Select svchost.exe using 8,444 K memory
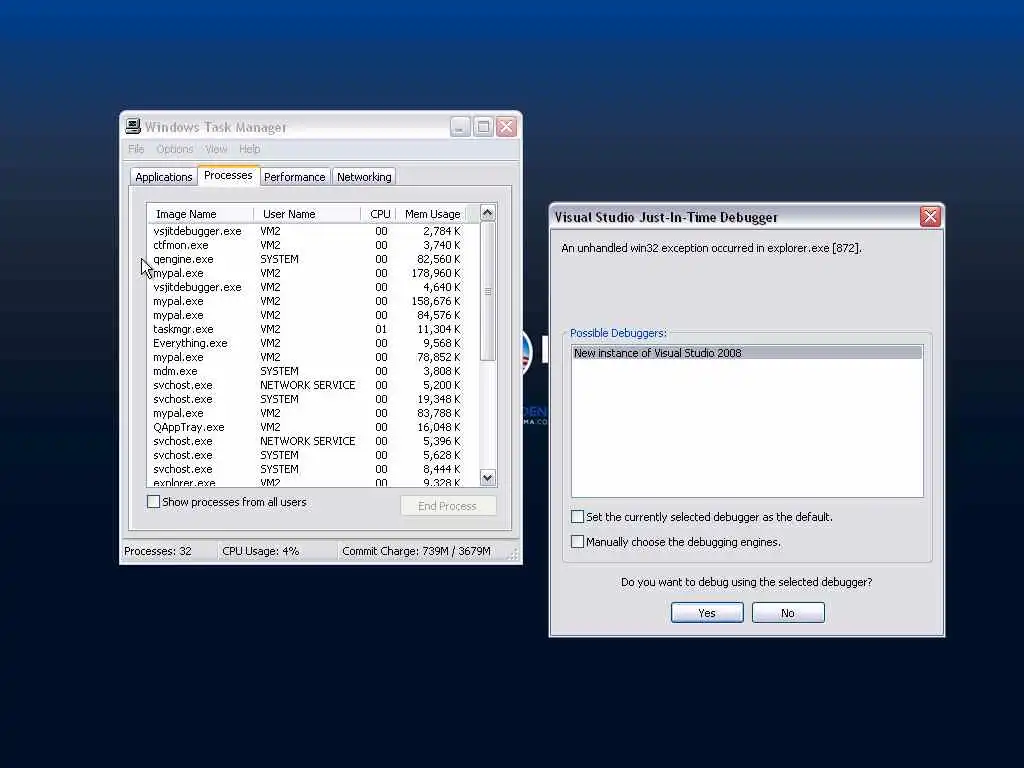Screen dimensions: 1024x768 coord(307,469)
